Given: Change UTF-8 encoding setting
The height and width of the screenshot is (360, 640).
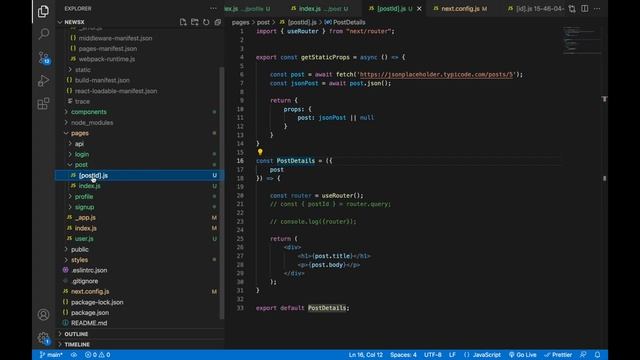Looking at the screenshot, I should pos(433,355).
